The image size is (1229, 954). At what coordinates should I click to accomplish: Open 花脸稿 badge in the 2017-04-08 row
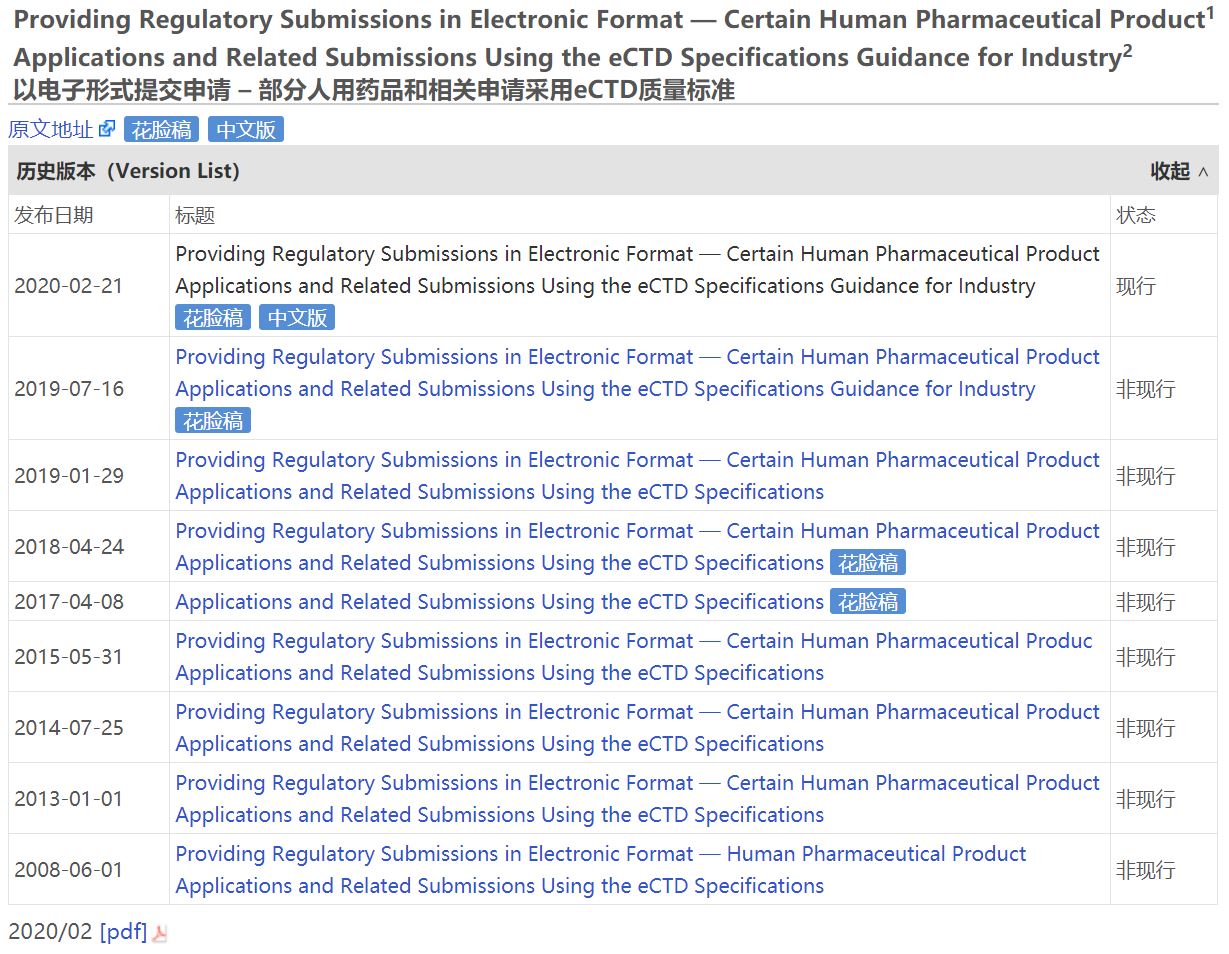click(x=867, y=602)
